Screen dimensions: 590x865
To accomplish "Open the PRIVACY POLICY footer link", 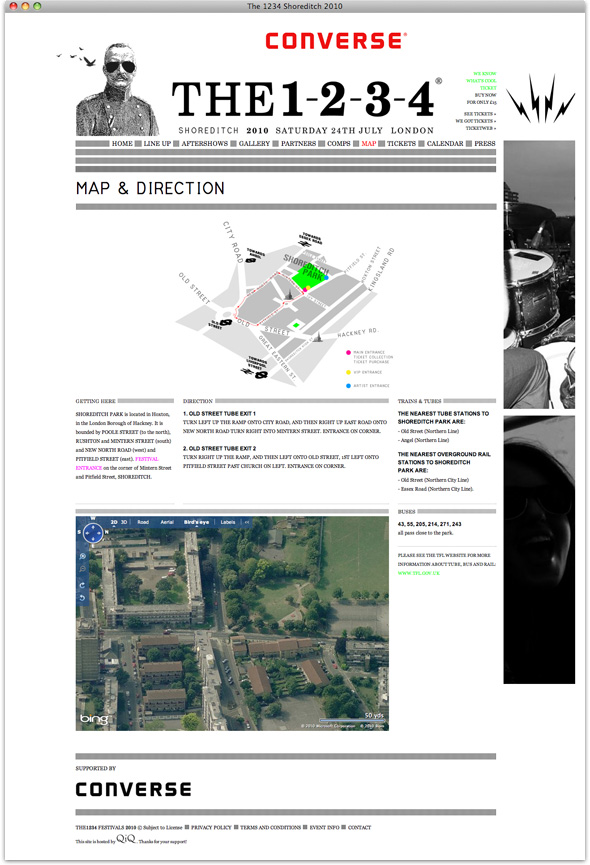I will [x=211, y=827].
